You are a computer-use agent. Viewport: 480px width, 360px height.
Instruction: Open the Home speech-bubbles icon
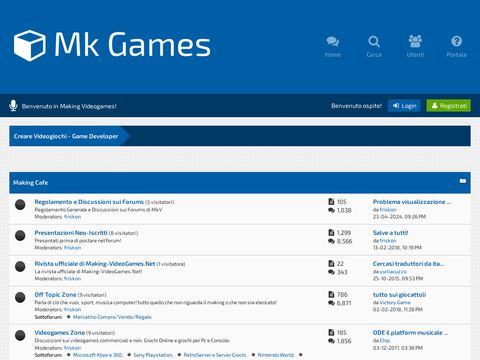(x=333, y=41)
